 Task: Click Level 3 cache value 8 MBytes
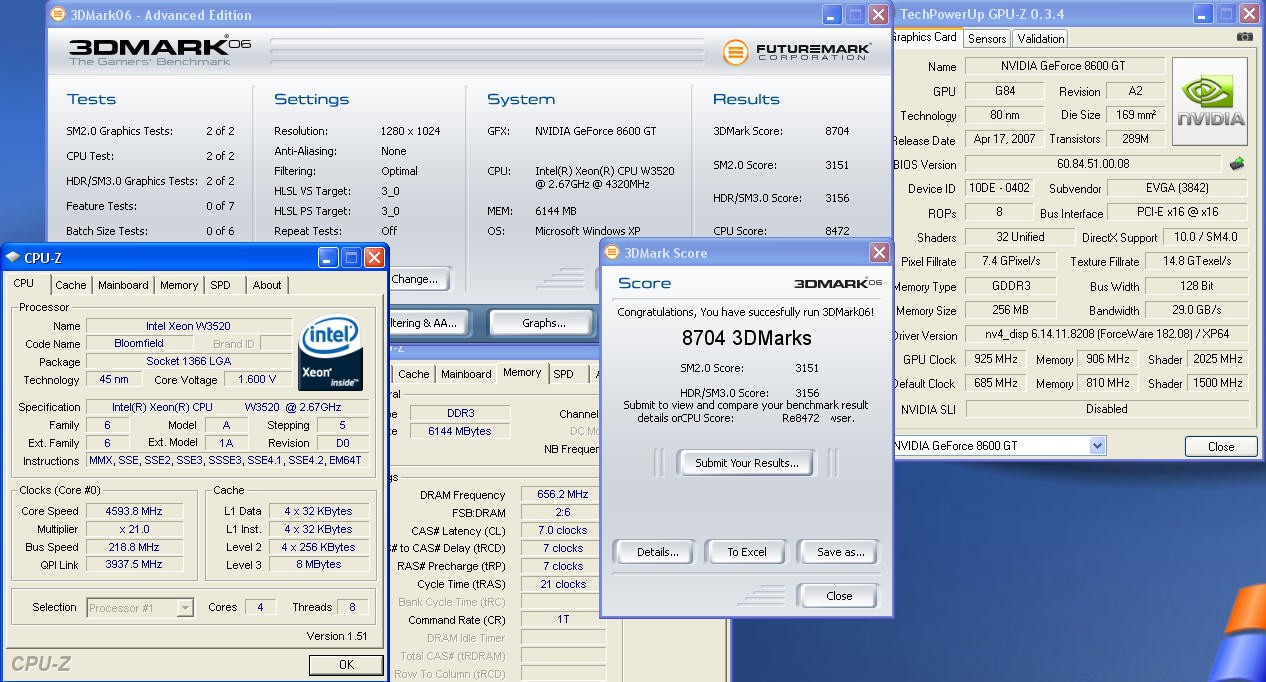click(318, 564)
